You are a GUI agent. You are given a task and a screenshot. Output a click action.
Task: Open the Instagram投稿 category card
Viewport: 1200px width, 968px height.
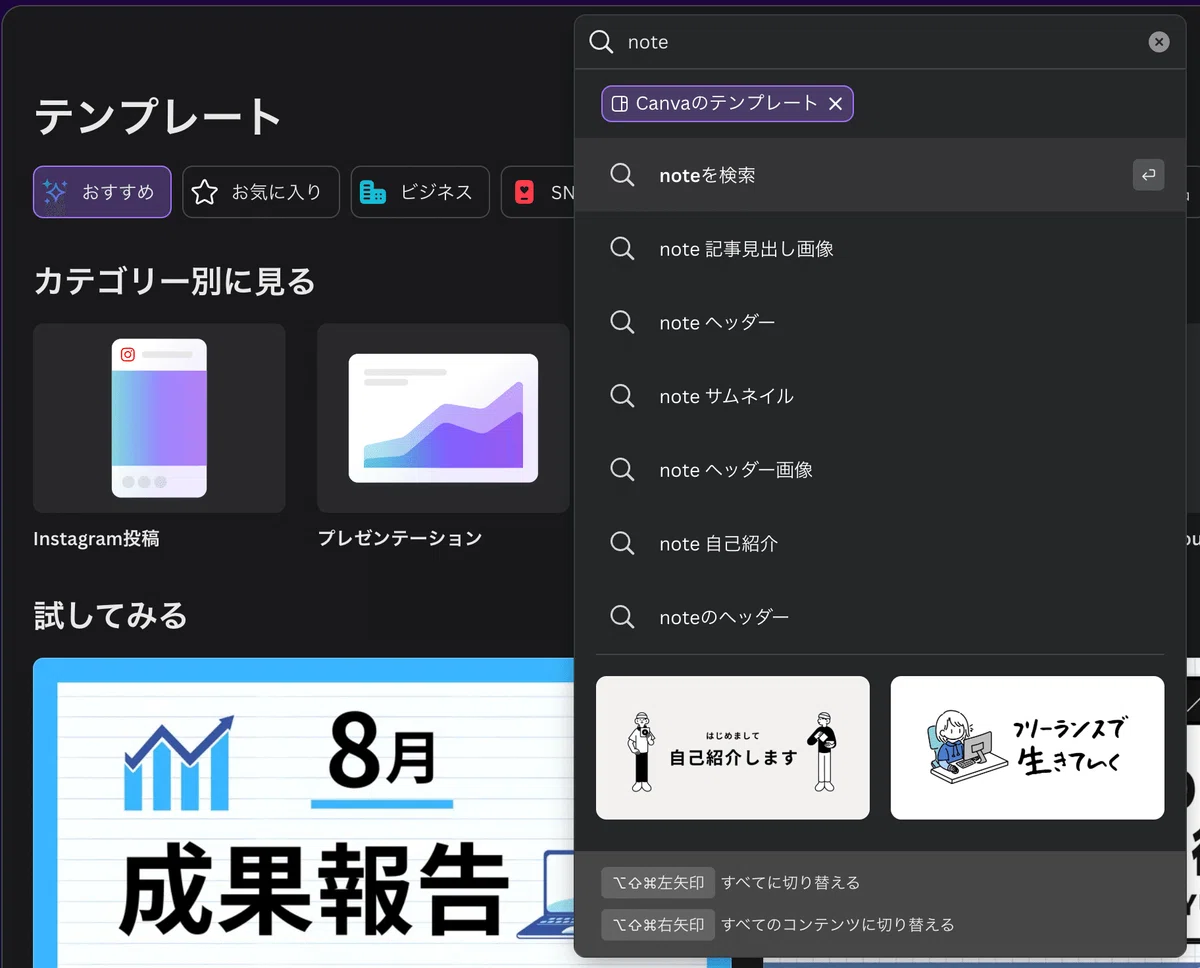[159, 418]
